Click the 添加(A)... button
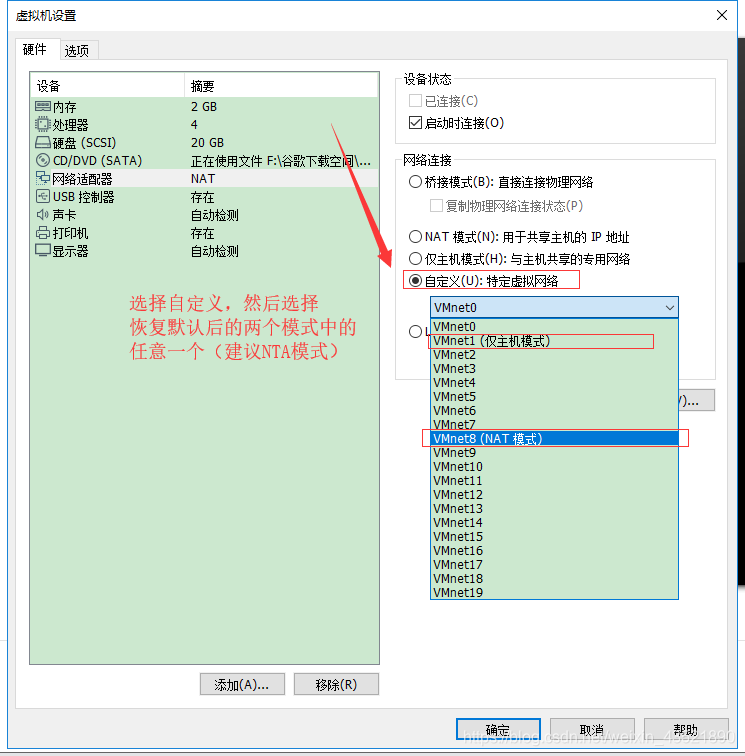Screen dimensions: 745x756 pos(242,684)
